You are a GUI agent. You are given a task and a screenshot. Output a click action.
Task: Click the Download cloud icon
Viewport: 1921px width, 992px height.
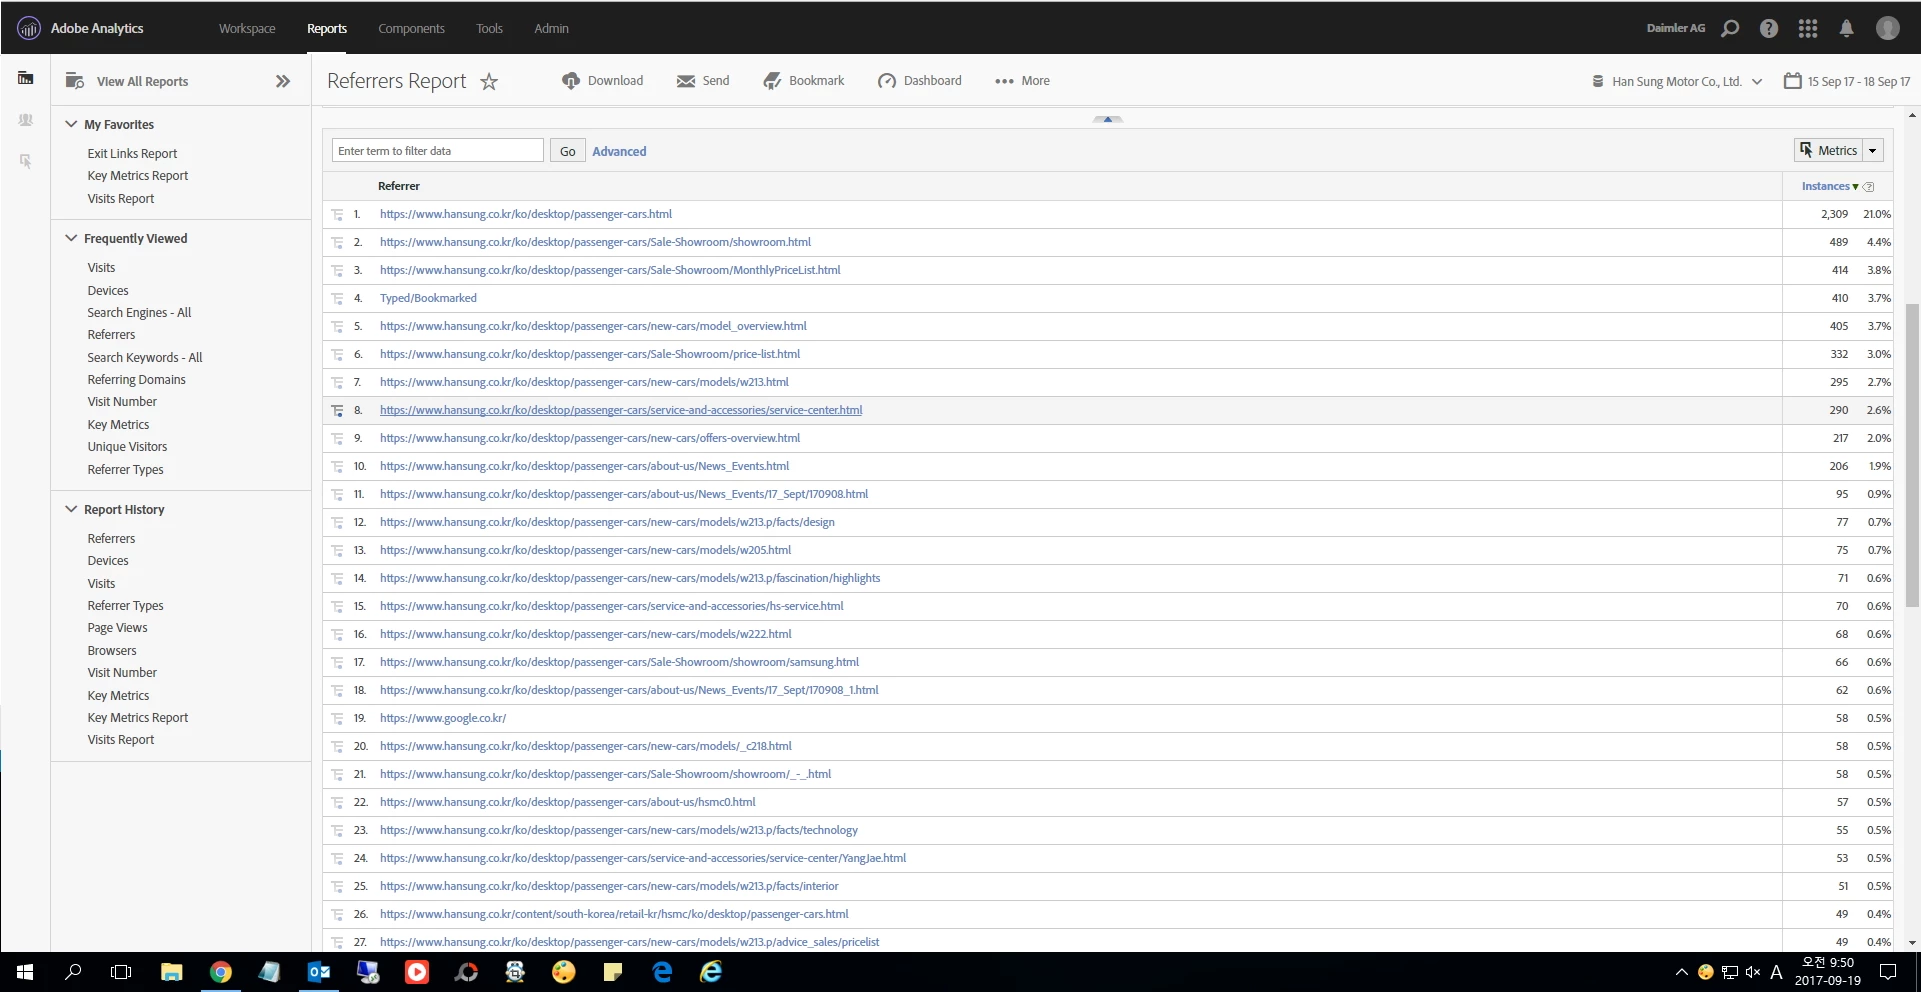tap(571, 81)
